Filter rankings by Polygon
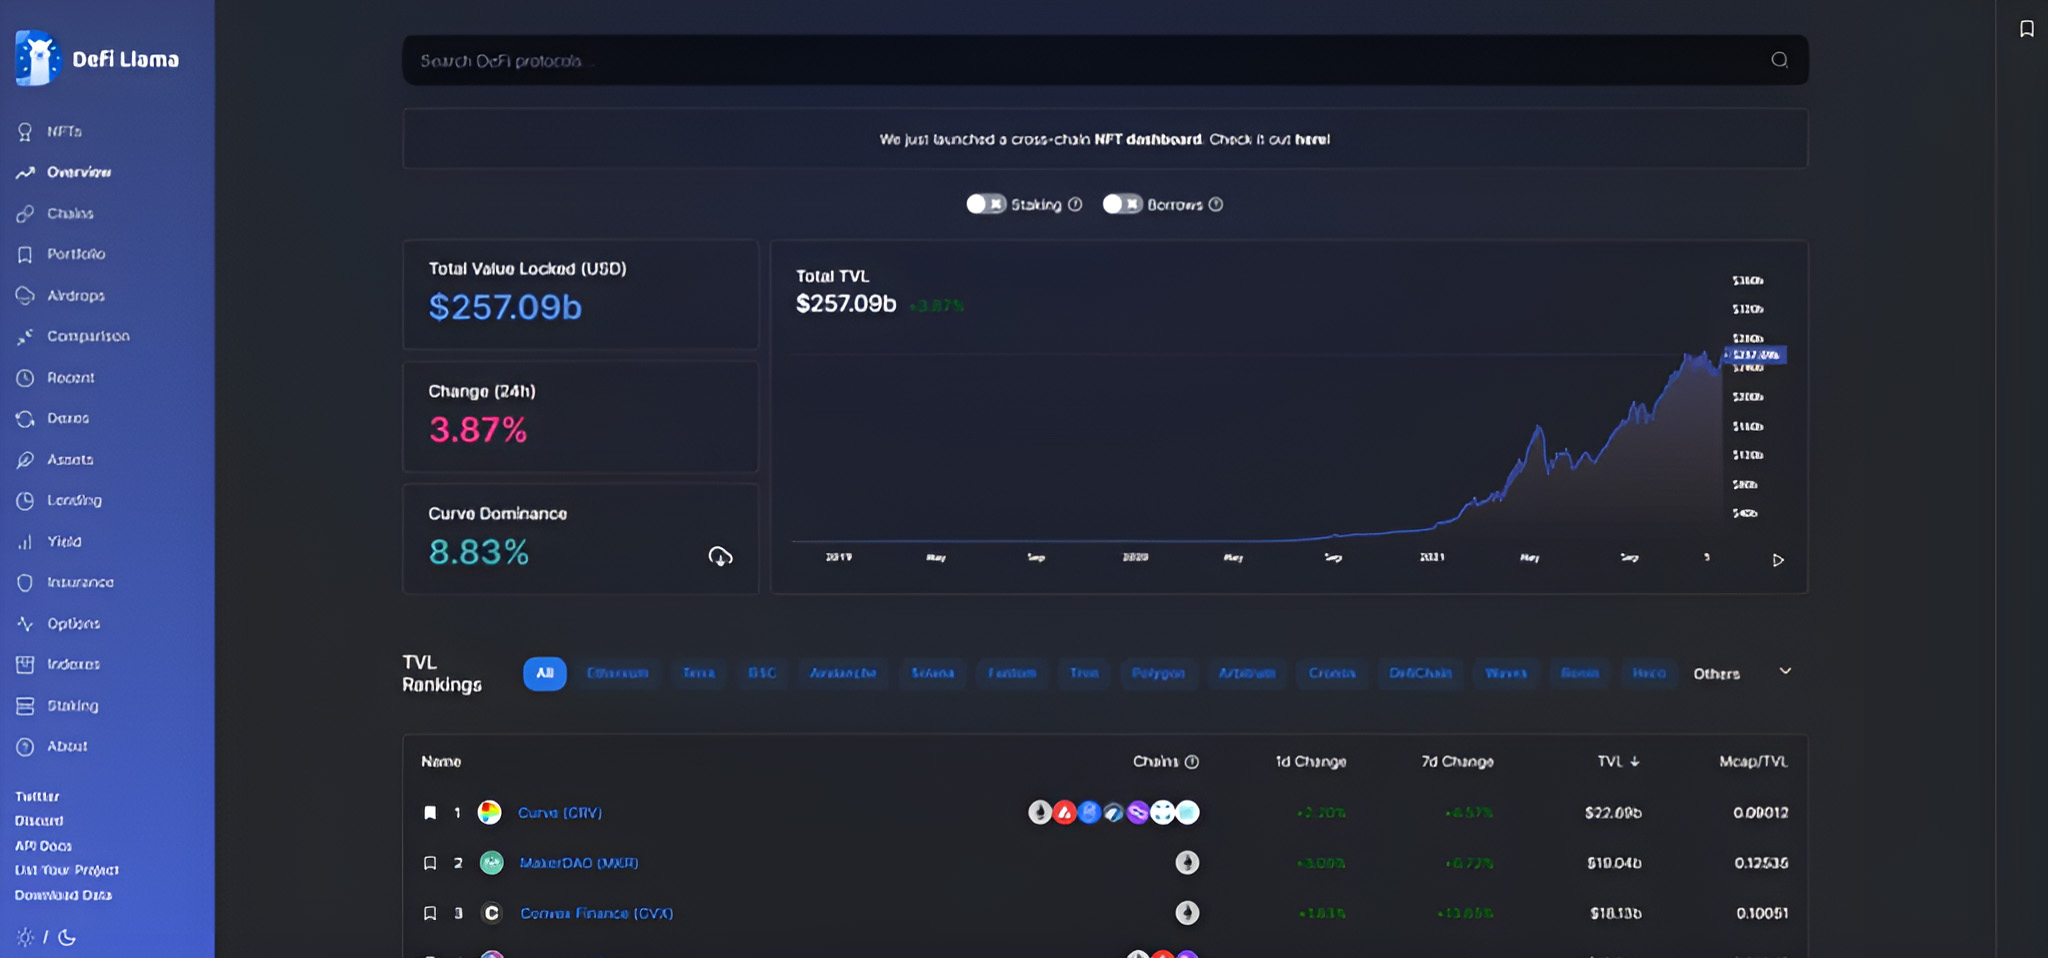This screenshot has width=2048, height=958. click(x=1158, y=673)
